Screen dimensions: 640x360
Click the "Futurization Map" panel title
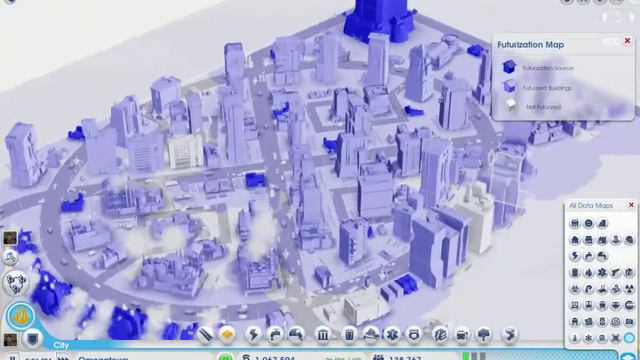(x=531, y=44)
